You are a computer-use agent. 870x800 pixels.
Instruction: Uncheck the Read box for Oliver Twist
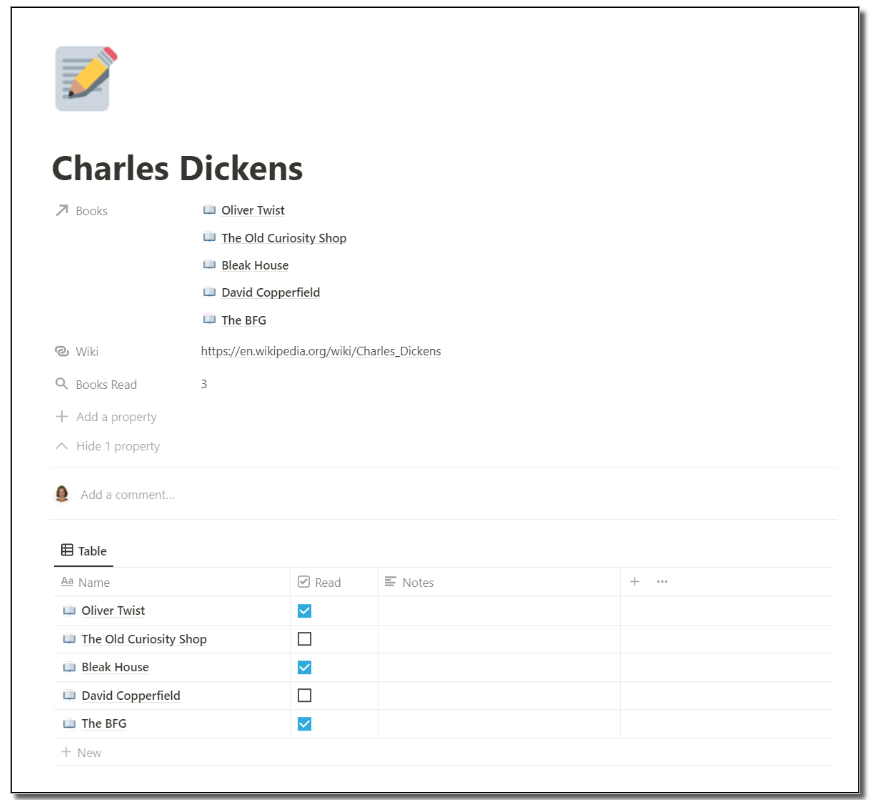coord(305,611)
